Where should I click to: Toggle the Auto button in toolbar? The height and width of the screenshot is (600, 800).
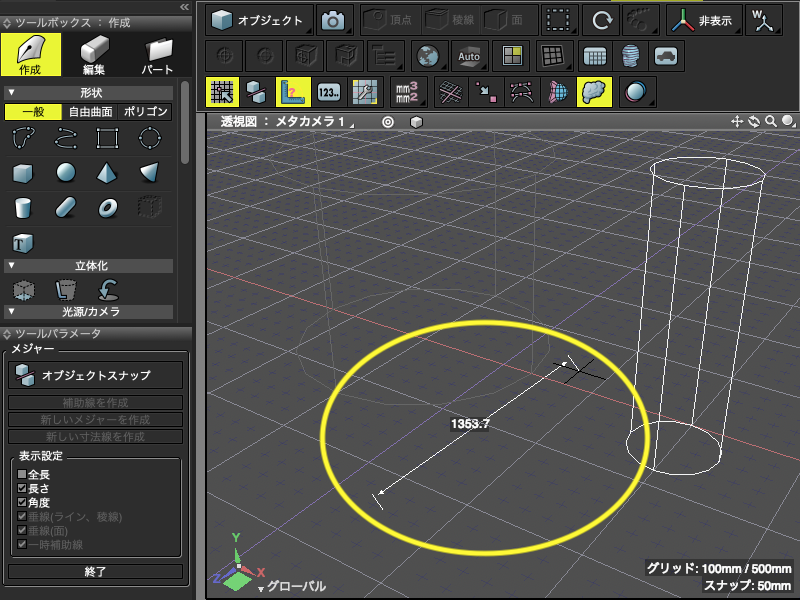tap(469, 56)
